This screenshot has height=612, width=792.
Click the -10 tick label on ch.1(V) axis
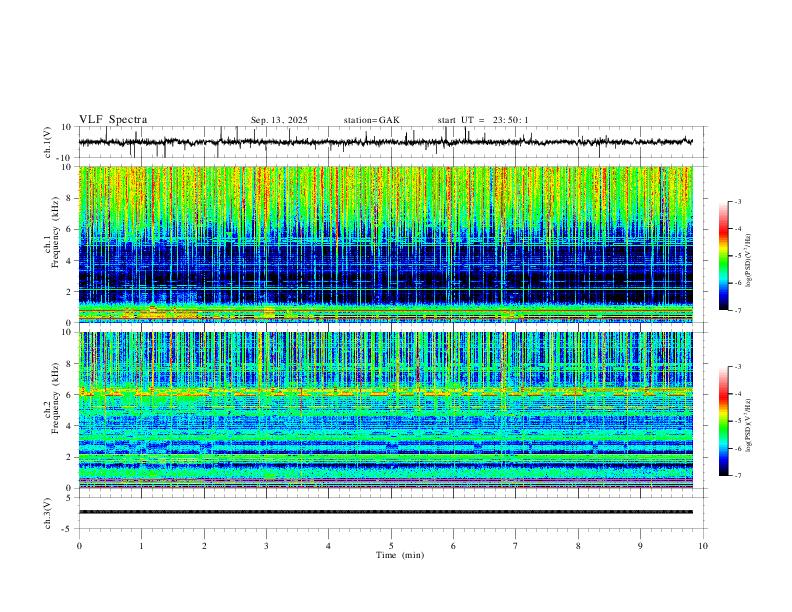(65, 158)
